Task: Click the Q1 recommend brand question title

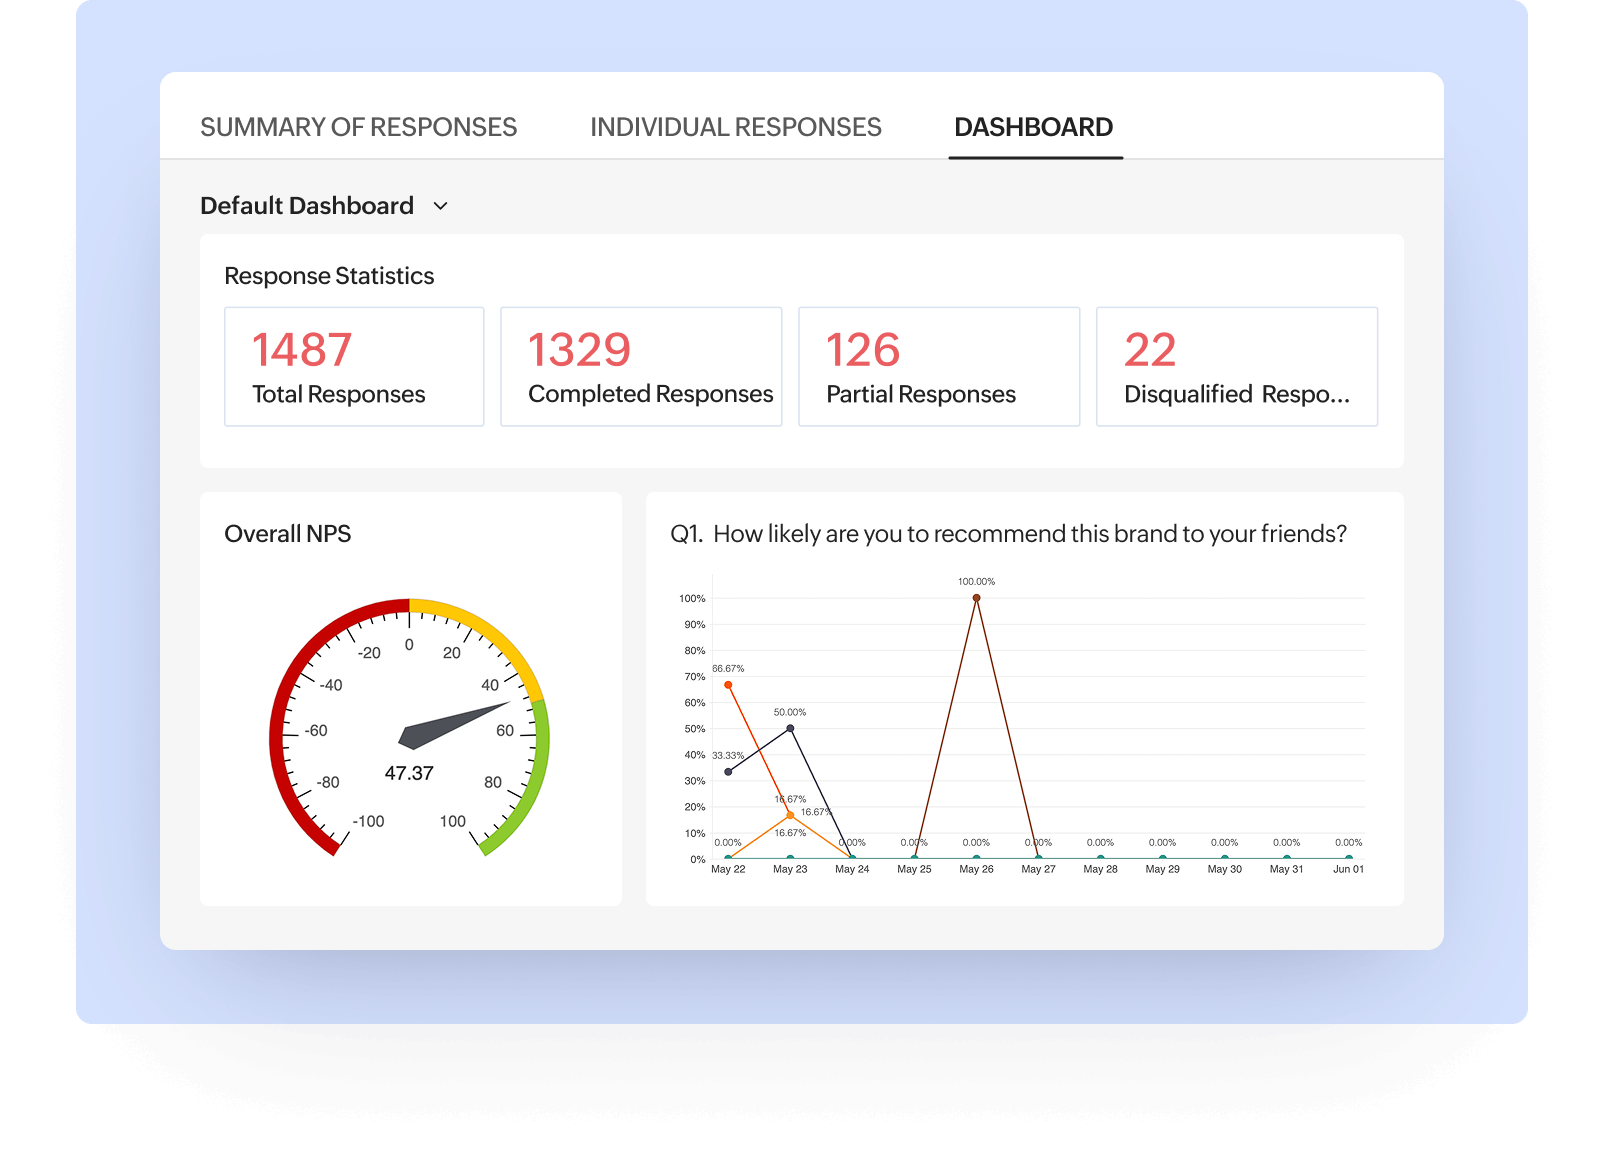Action: [1008, 534]
